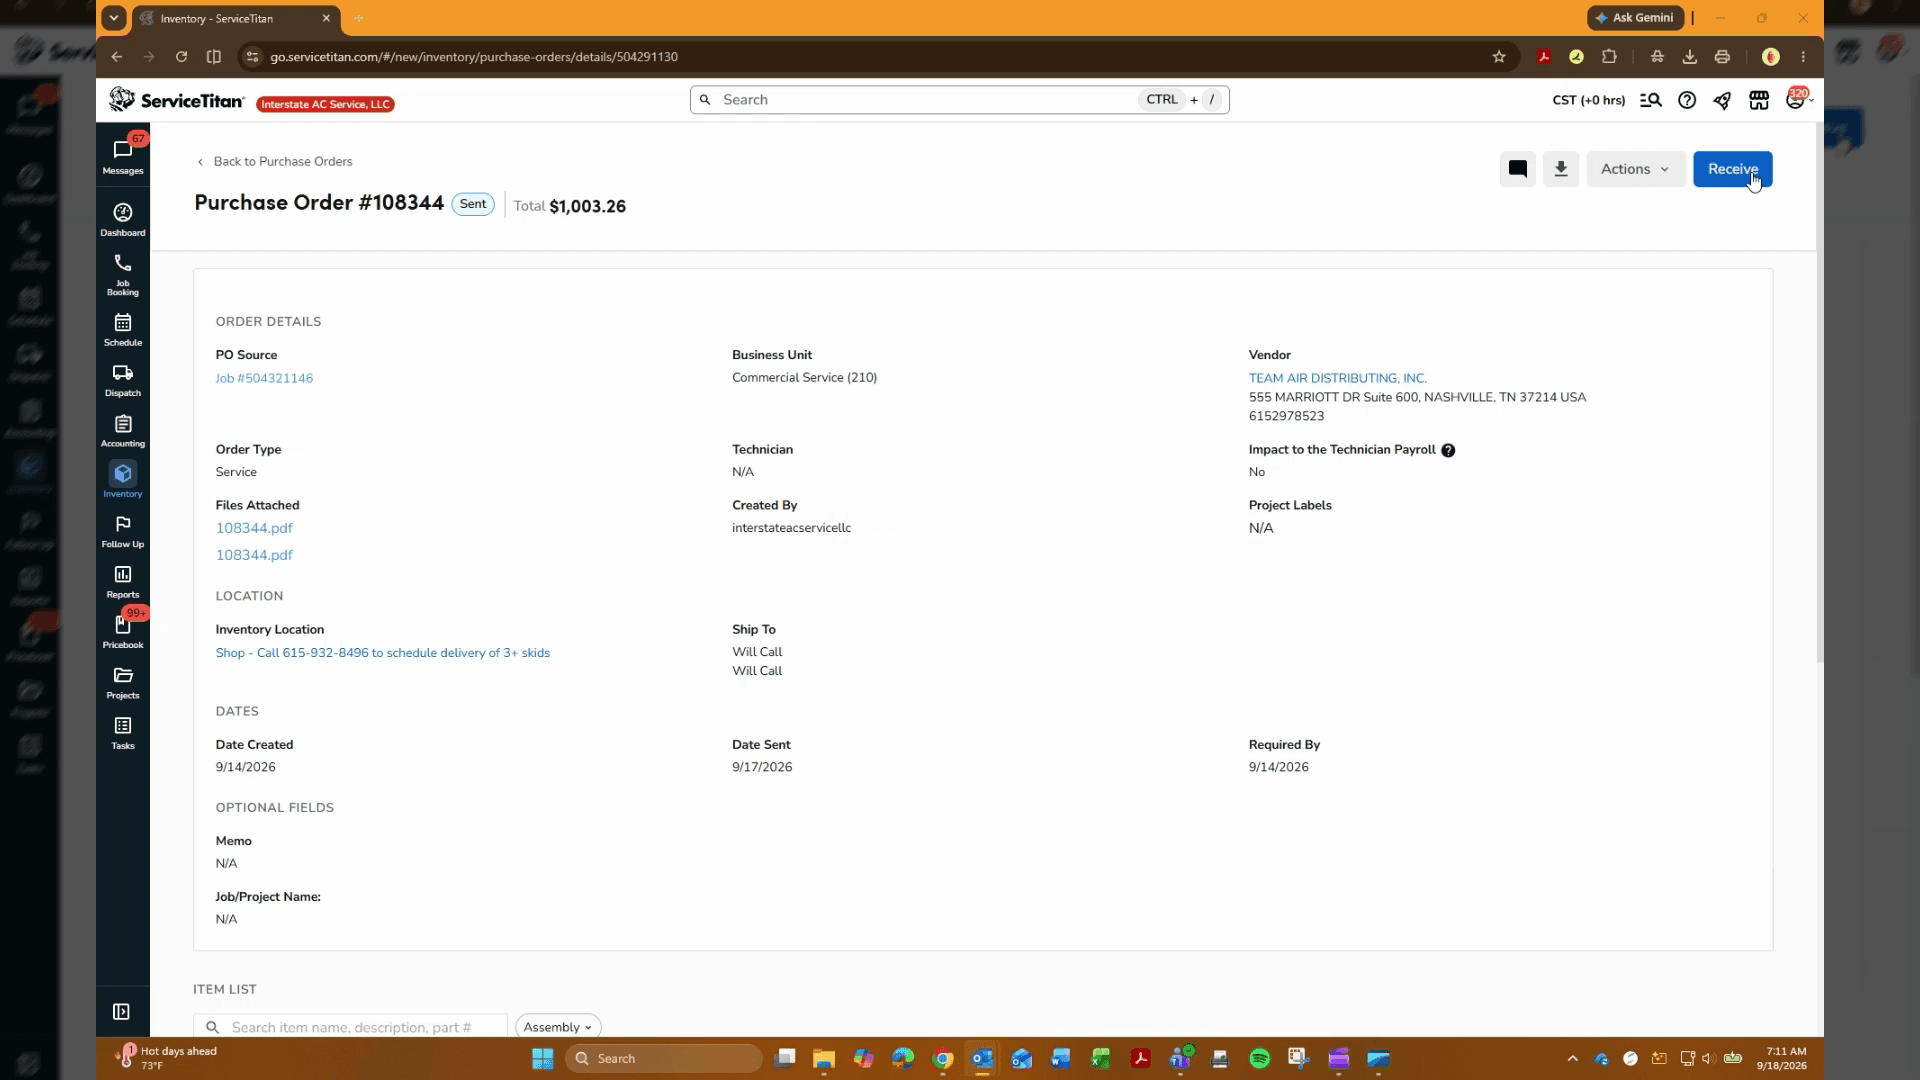This screenshot has height=1080, width=1920.
Task: Click Ask Gemini button
Action: pos(1635,18)
